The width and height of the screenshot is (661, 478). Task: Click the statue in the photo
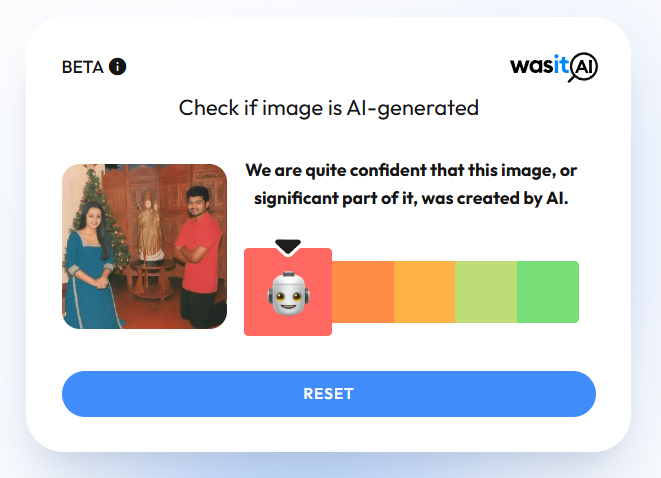click(x=150, y=228)
